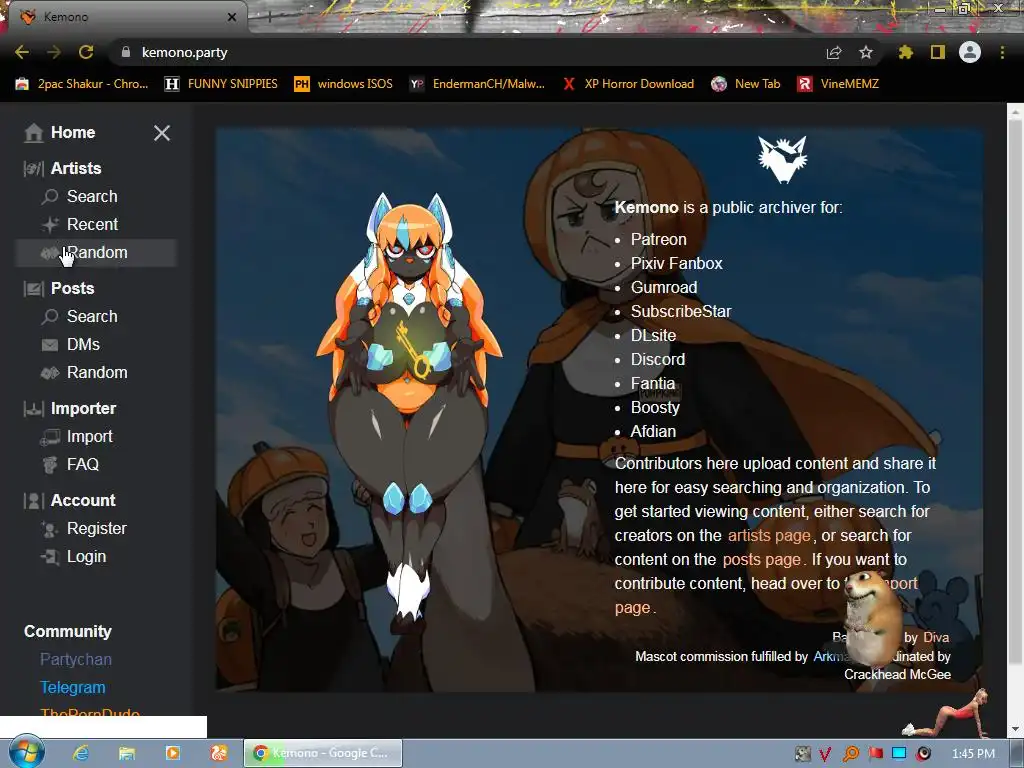
Task: Open the XP Horror Download bookmark
Action: click(x=628, y=84)
